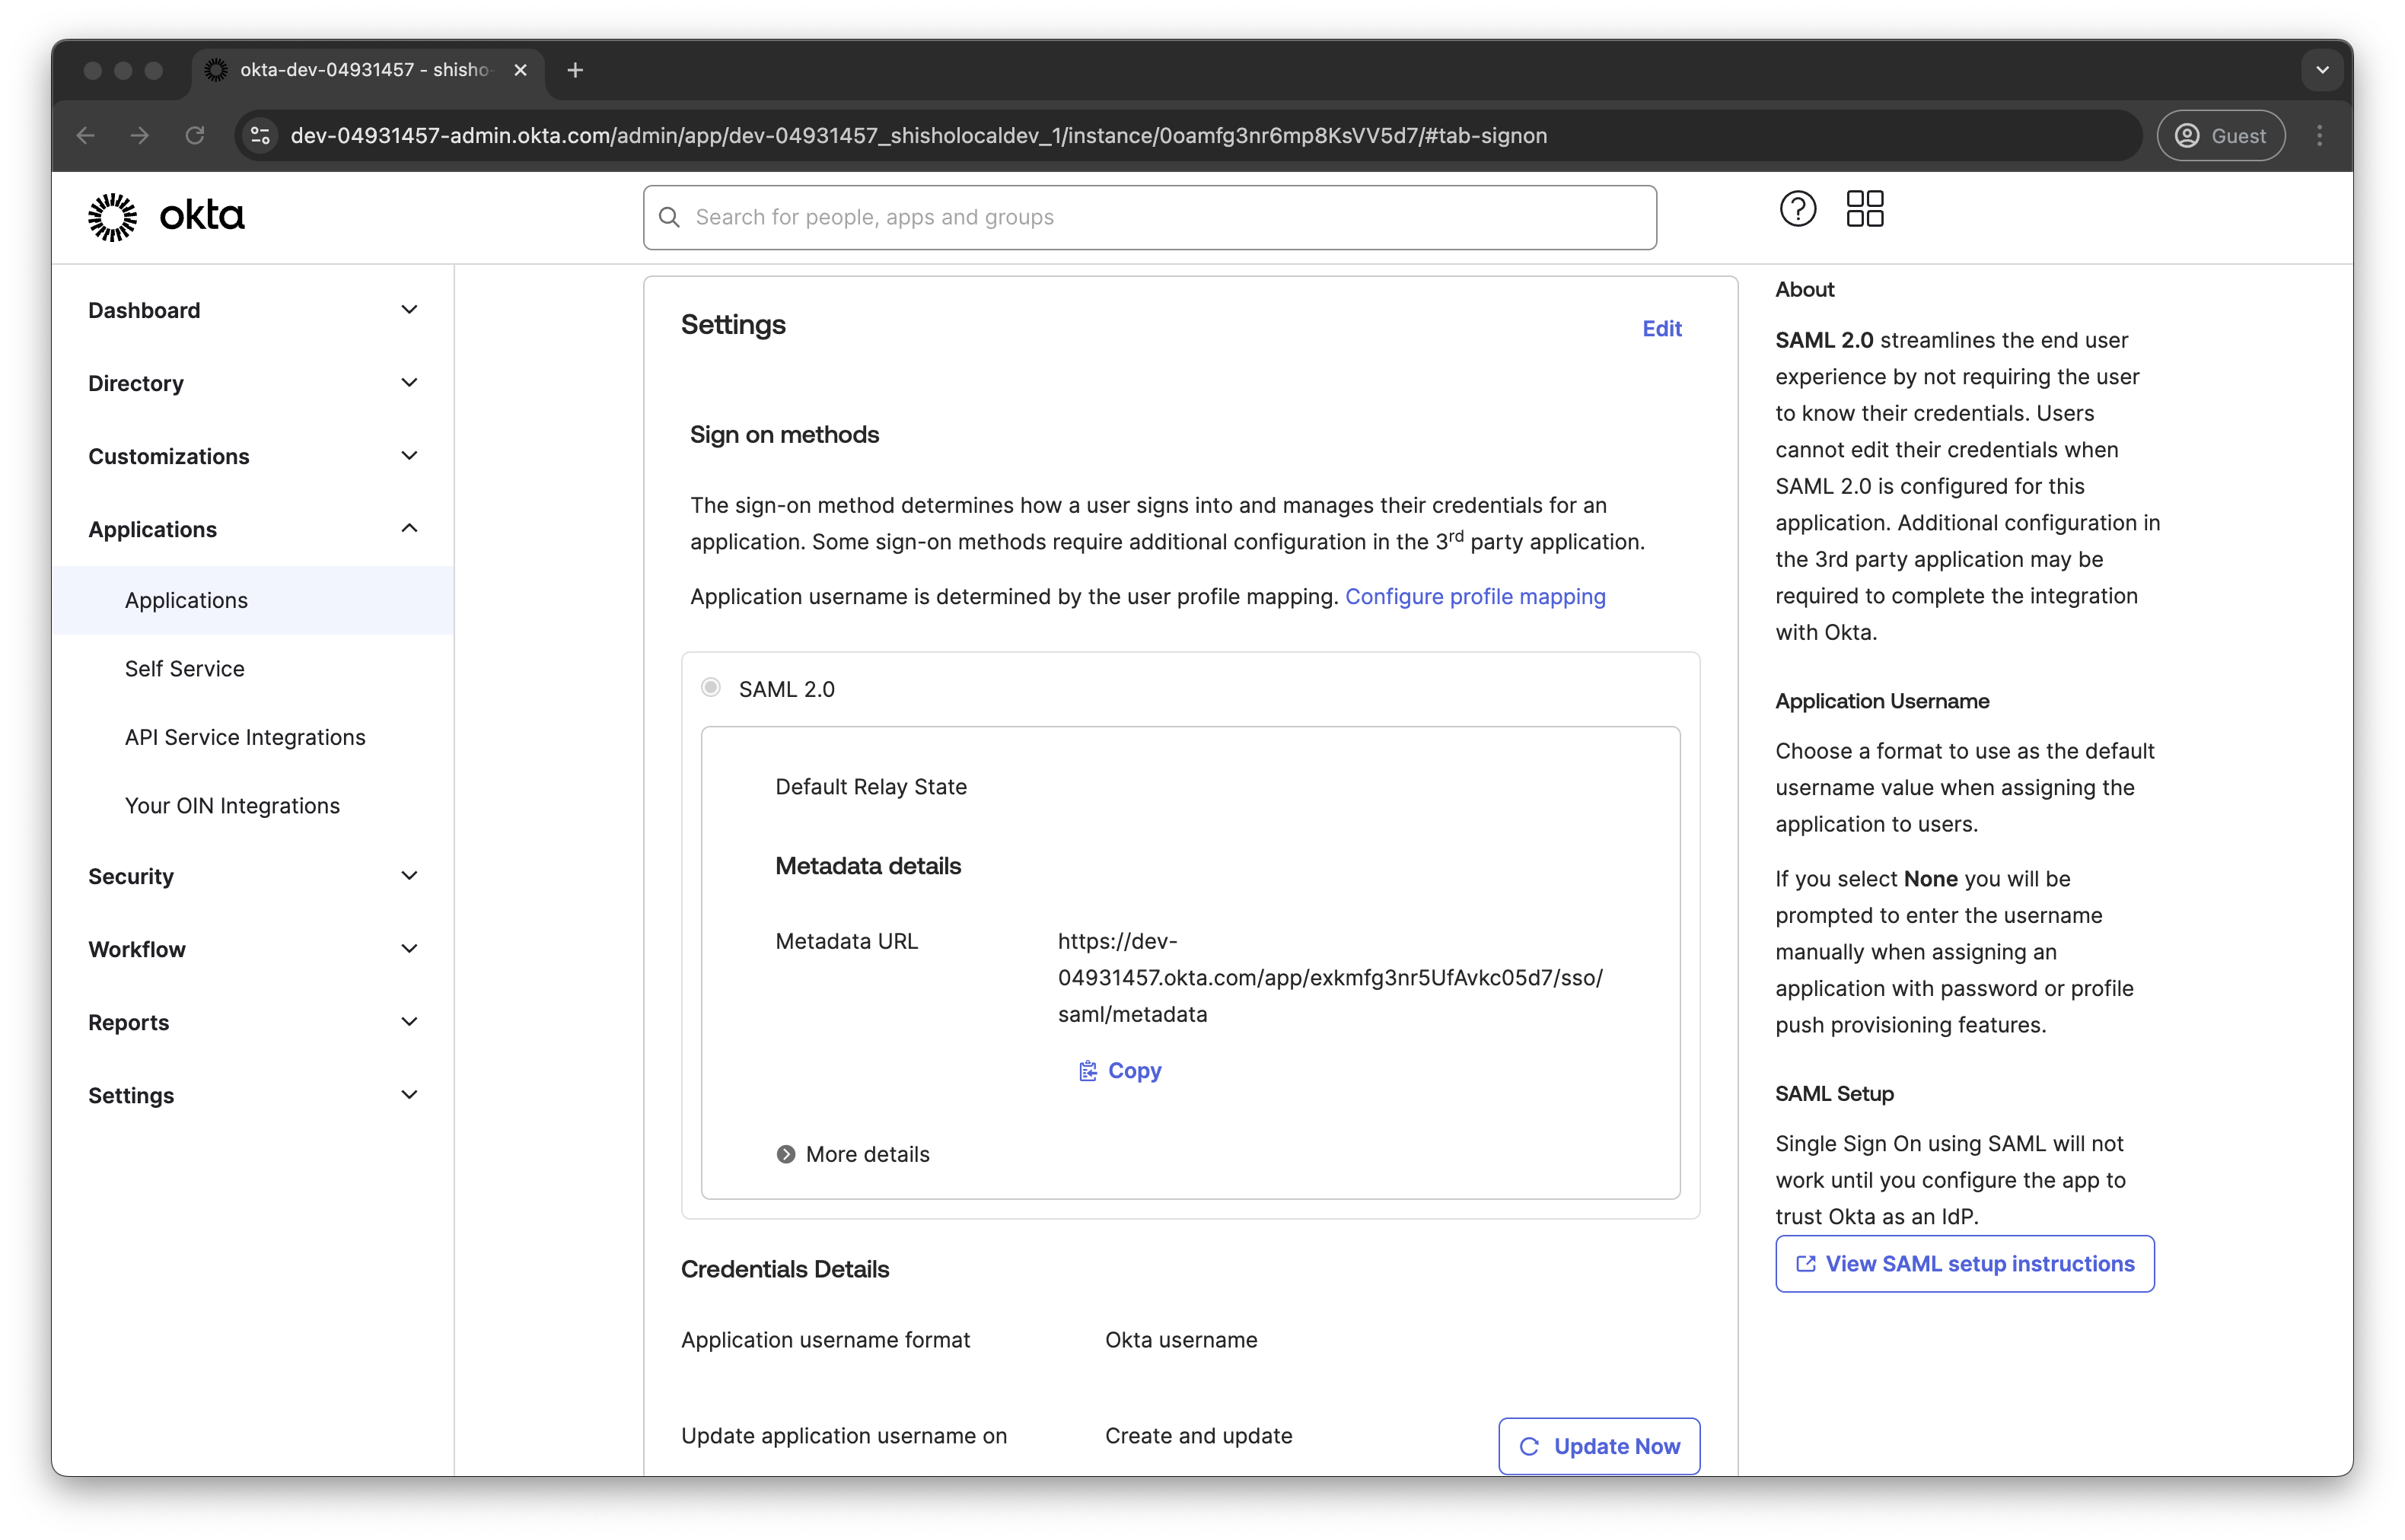Image resolution: width=2405 pixels, height=1540 pixels.
Task: Open Configure profile mapping link
Action: 1475,596
